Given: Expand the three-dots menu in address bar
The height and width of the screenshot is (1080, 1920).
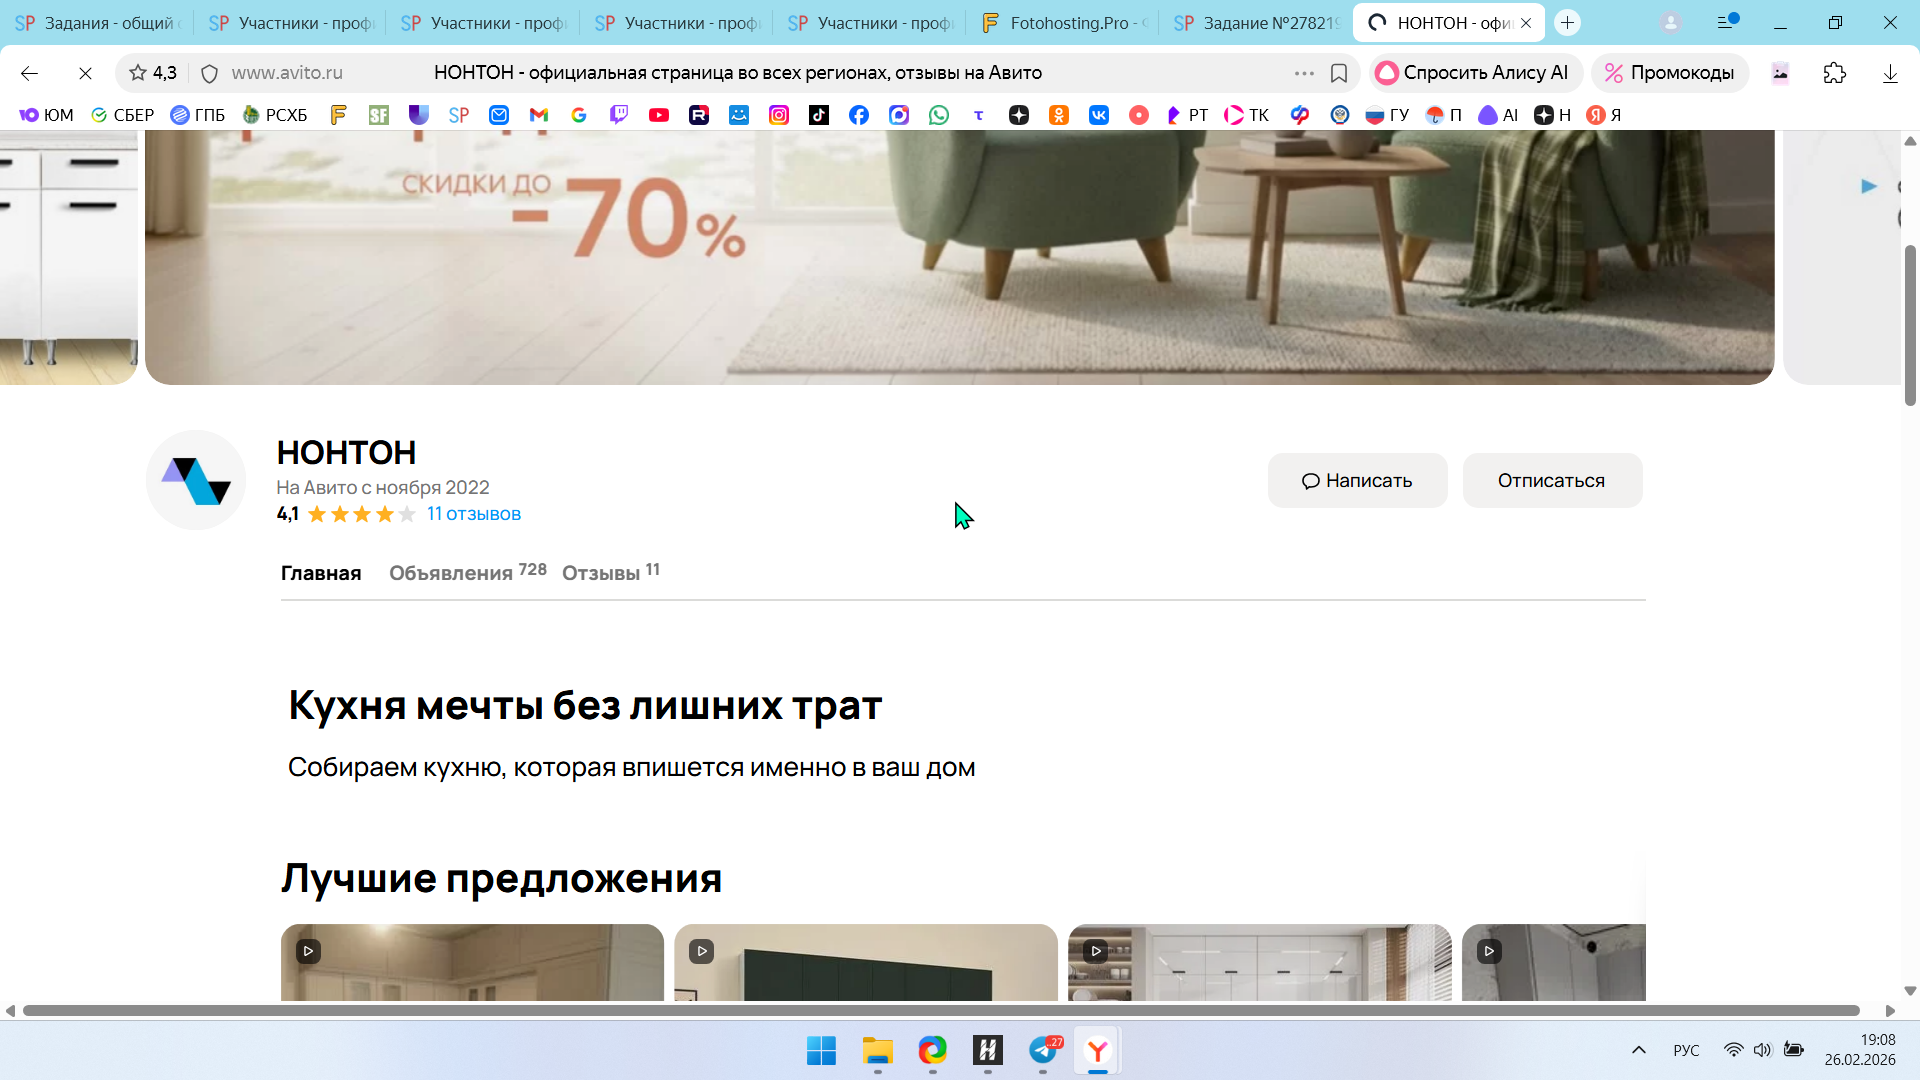Looking at the screenshot, I should coord(1304,73).
